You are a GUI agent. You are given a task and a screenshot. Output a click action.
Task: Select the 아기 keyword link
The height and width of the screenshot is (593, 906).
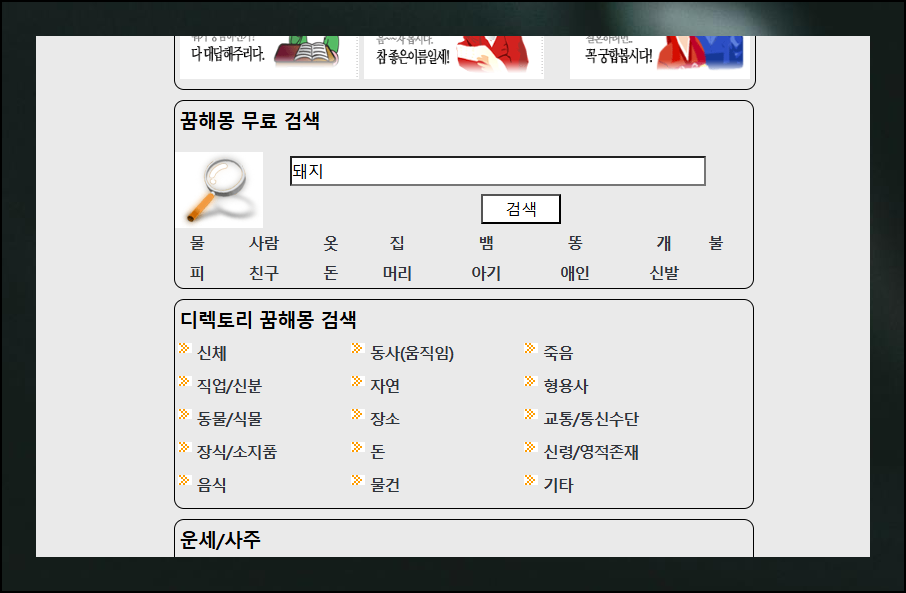486,273
